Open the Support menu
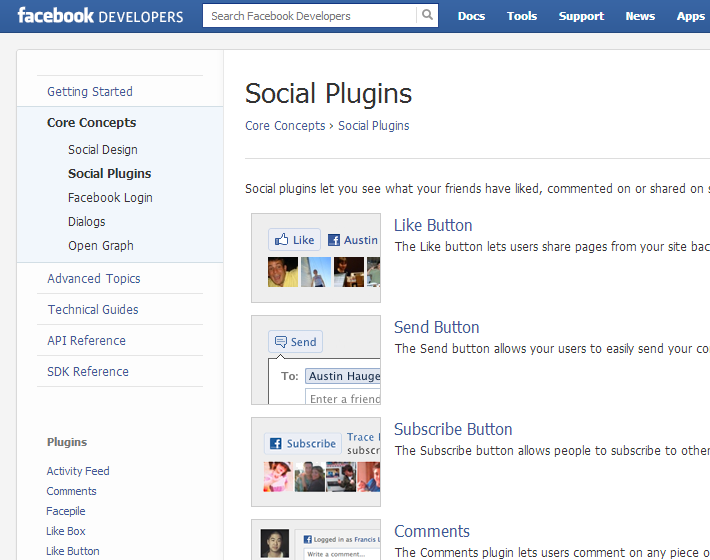 [581, 16]
